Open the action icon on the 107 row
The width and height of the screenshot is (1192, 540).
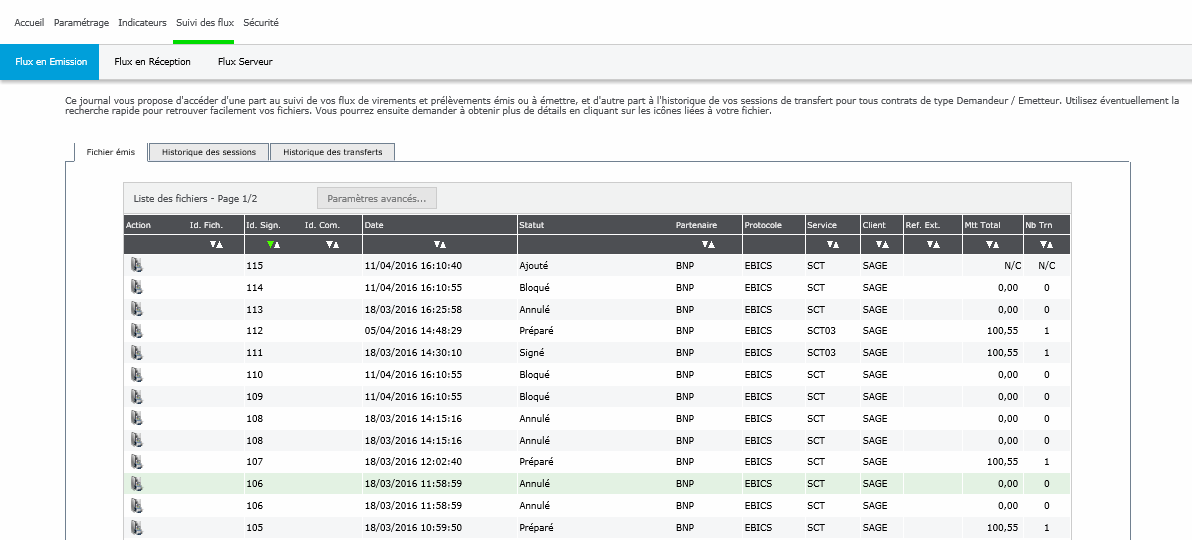(x=137, y=462)
